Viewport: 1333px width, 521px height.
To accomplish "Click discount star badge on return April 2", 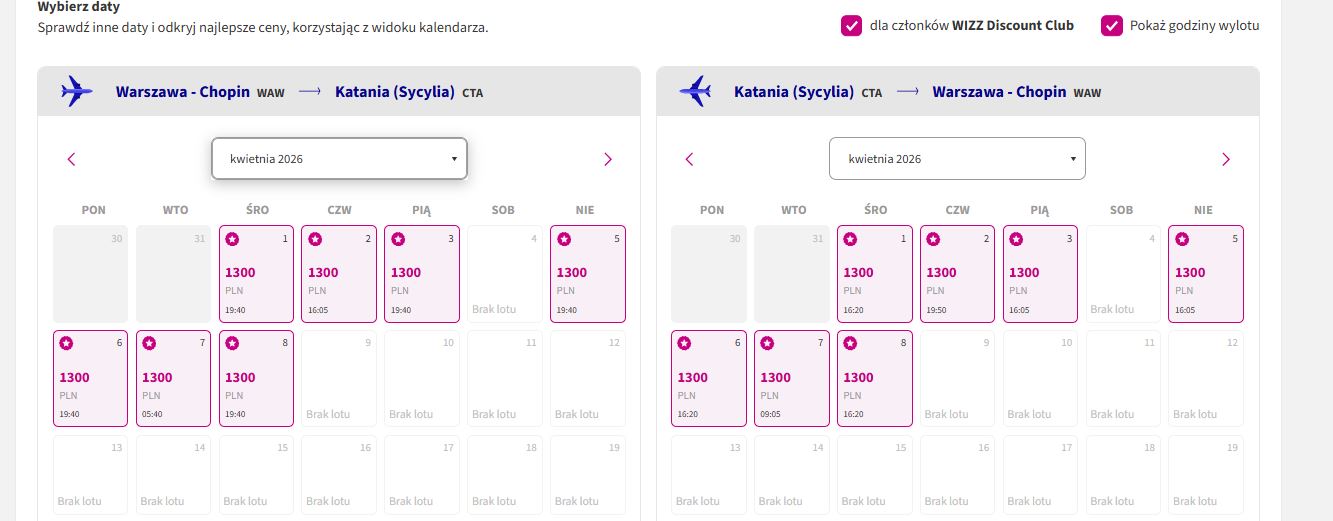I will 933,239.
